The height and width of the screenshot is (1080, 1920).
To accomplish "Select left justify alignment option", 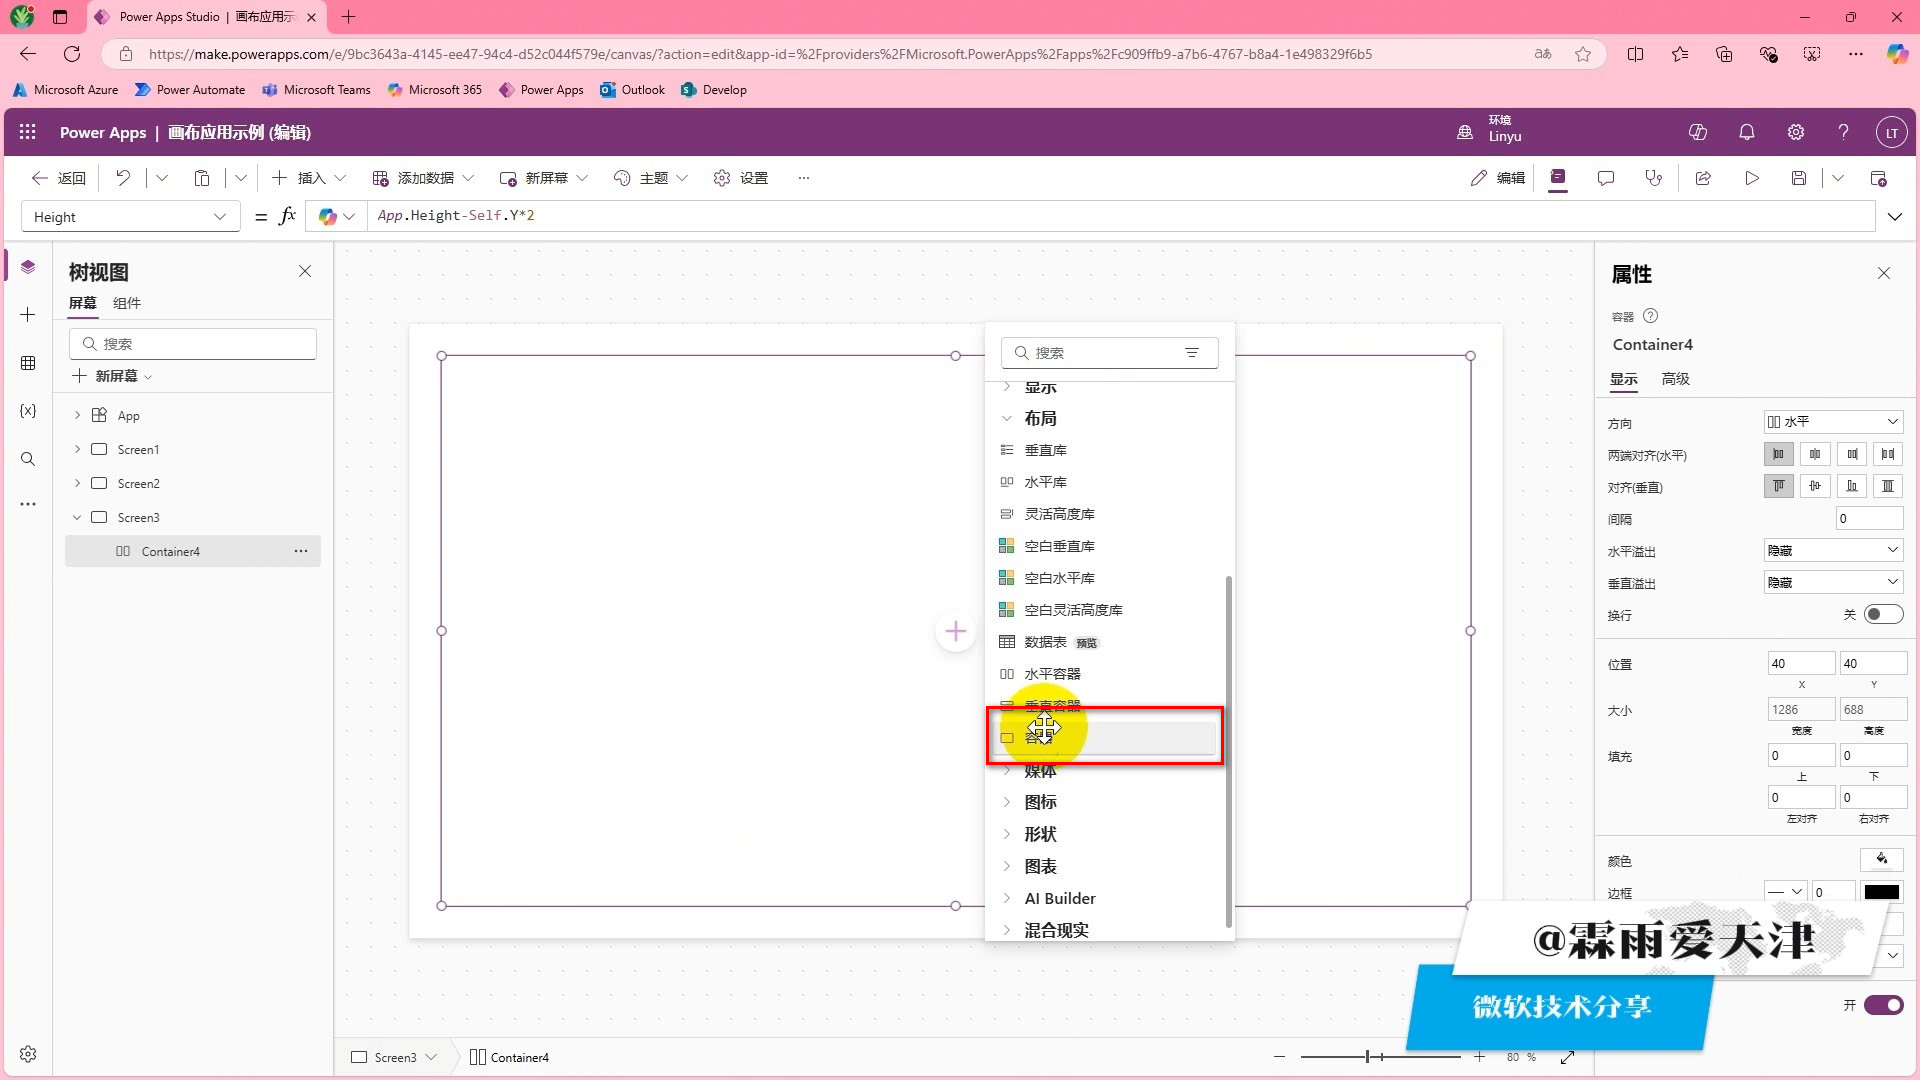I will click(1778, 454).
